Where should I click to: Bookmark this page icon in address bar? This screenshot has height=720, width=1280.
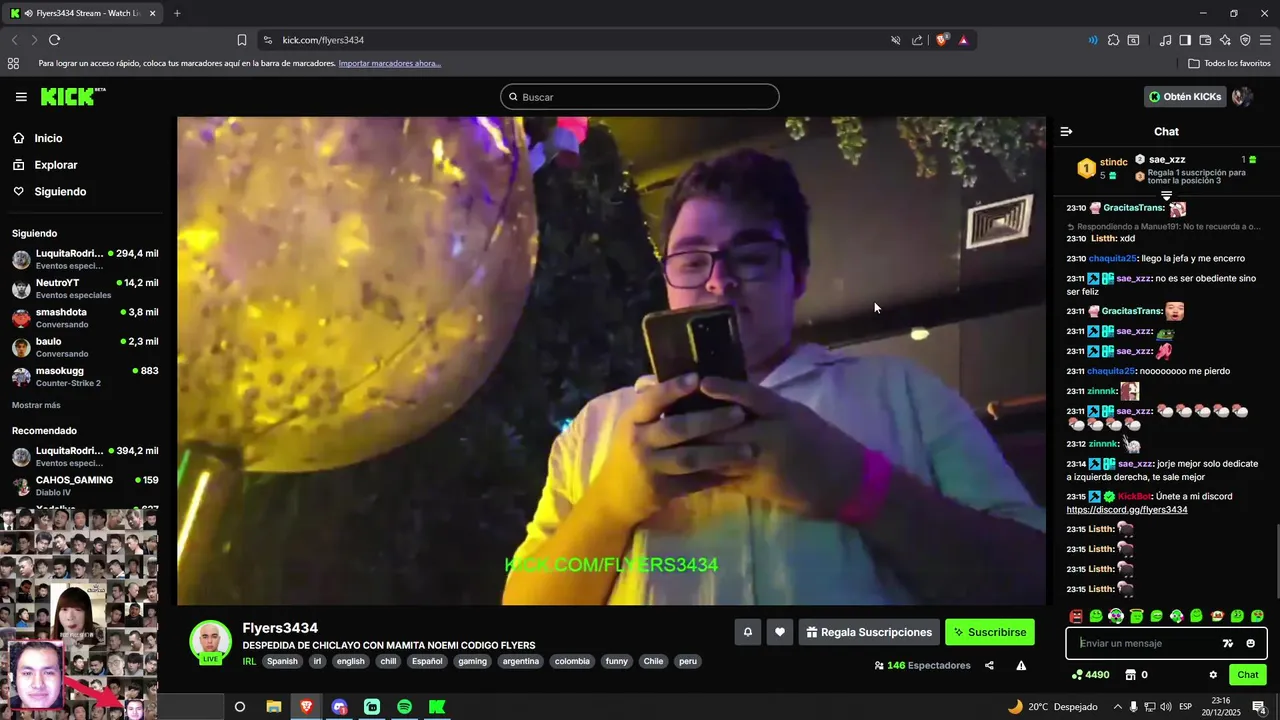coord(242,40)
